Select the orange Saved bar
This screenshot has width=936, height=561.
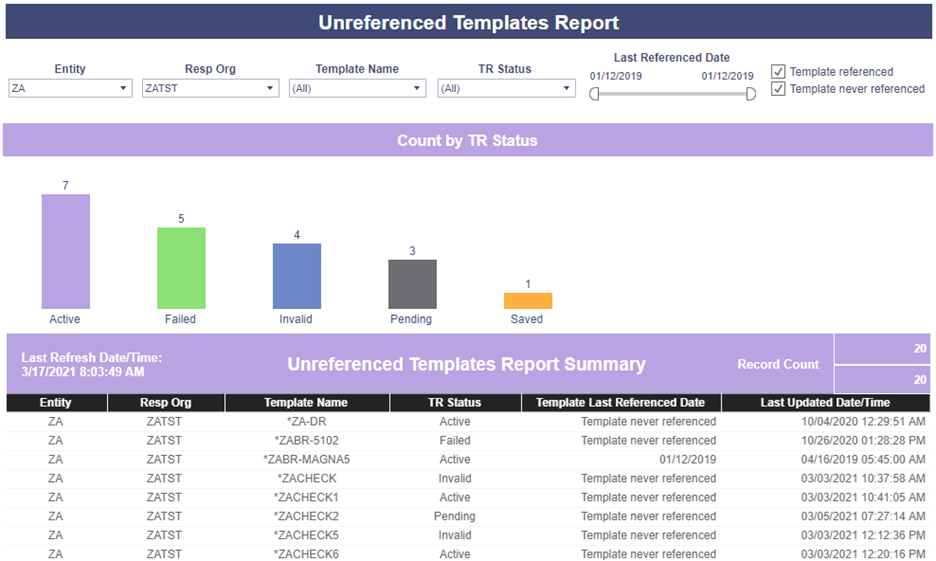pyautogui.click(x=528, y=300)
